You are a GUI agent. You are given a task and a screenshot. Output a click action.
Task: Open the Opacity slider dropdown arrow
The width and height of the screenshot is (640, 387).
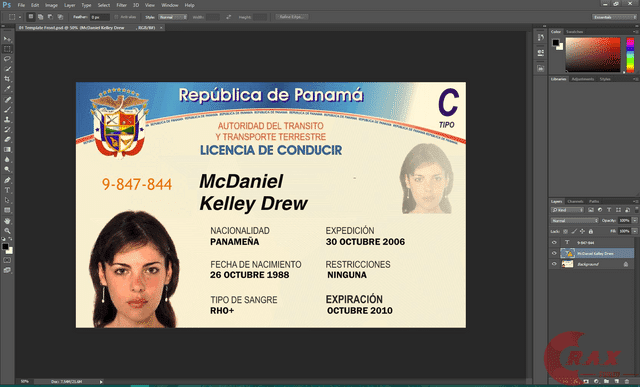click(x=635, y=220)
